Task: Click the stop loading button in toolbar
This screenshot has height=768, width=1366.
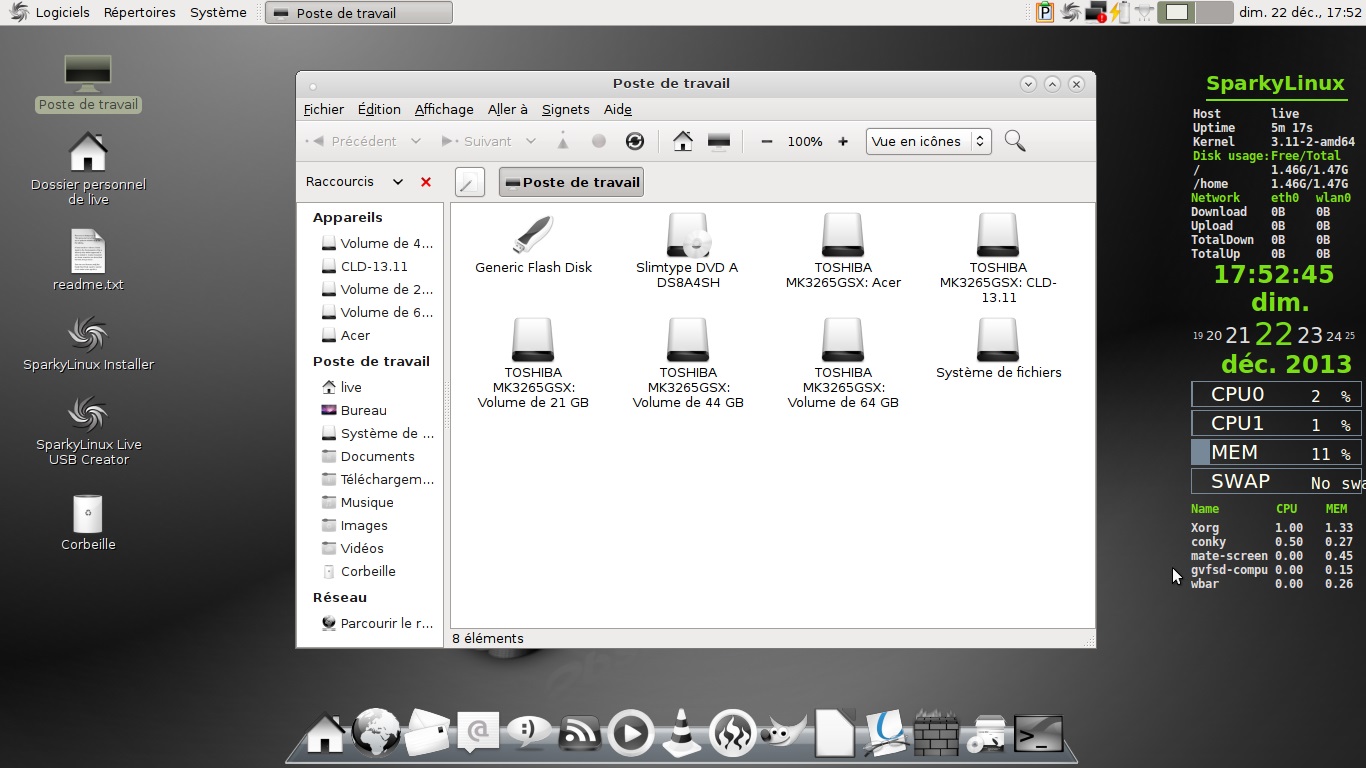Action: pos(599,141)
